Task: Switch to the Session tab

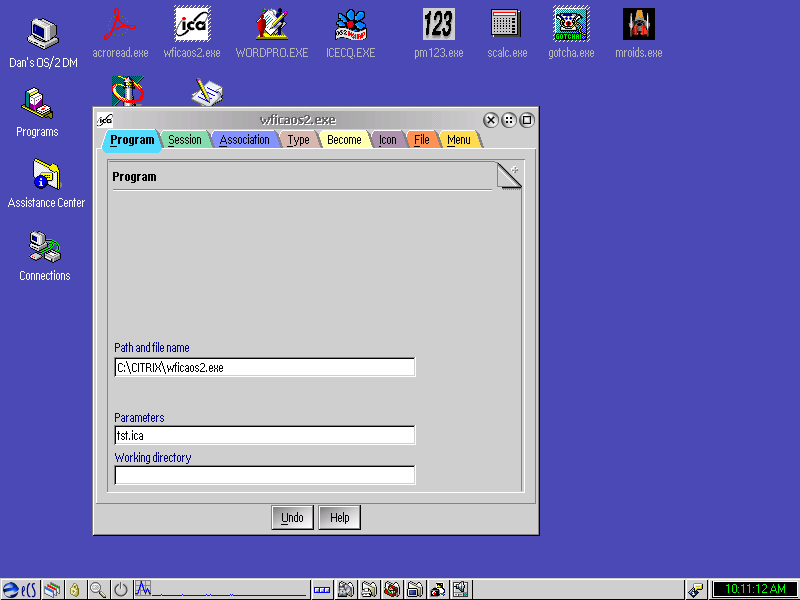Action: click(x=185, y=140)
